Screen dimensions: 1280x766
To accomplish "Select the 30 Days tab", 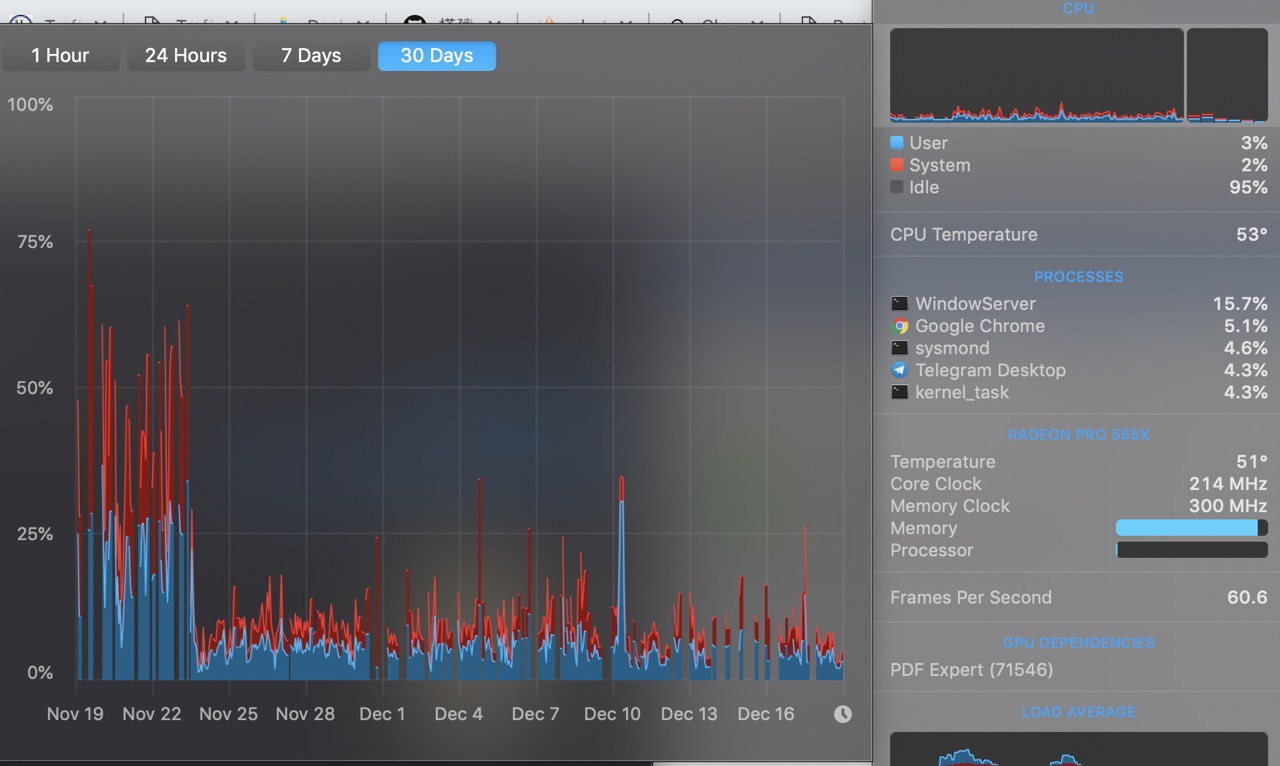I will tap(437, 56).
